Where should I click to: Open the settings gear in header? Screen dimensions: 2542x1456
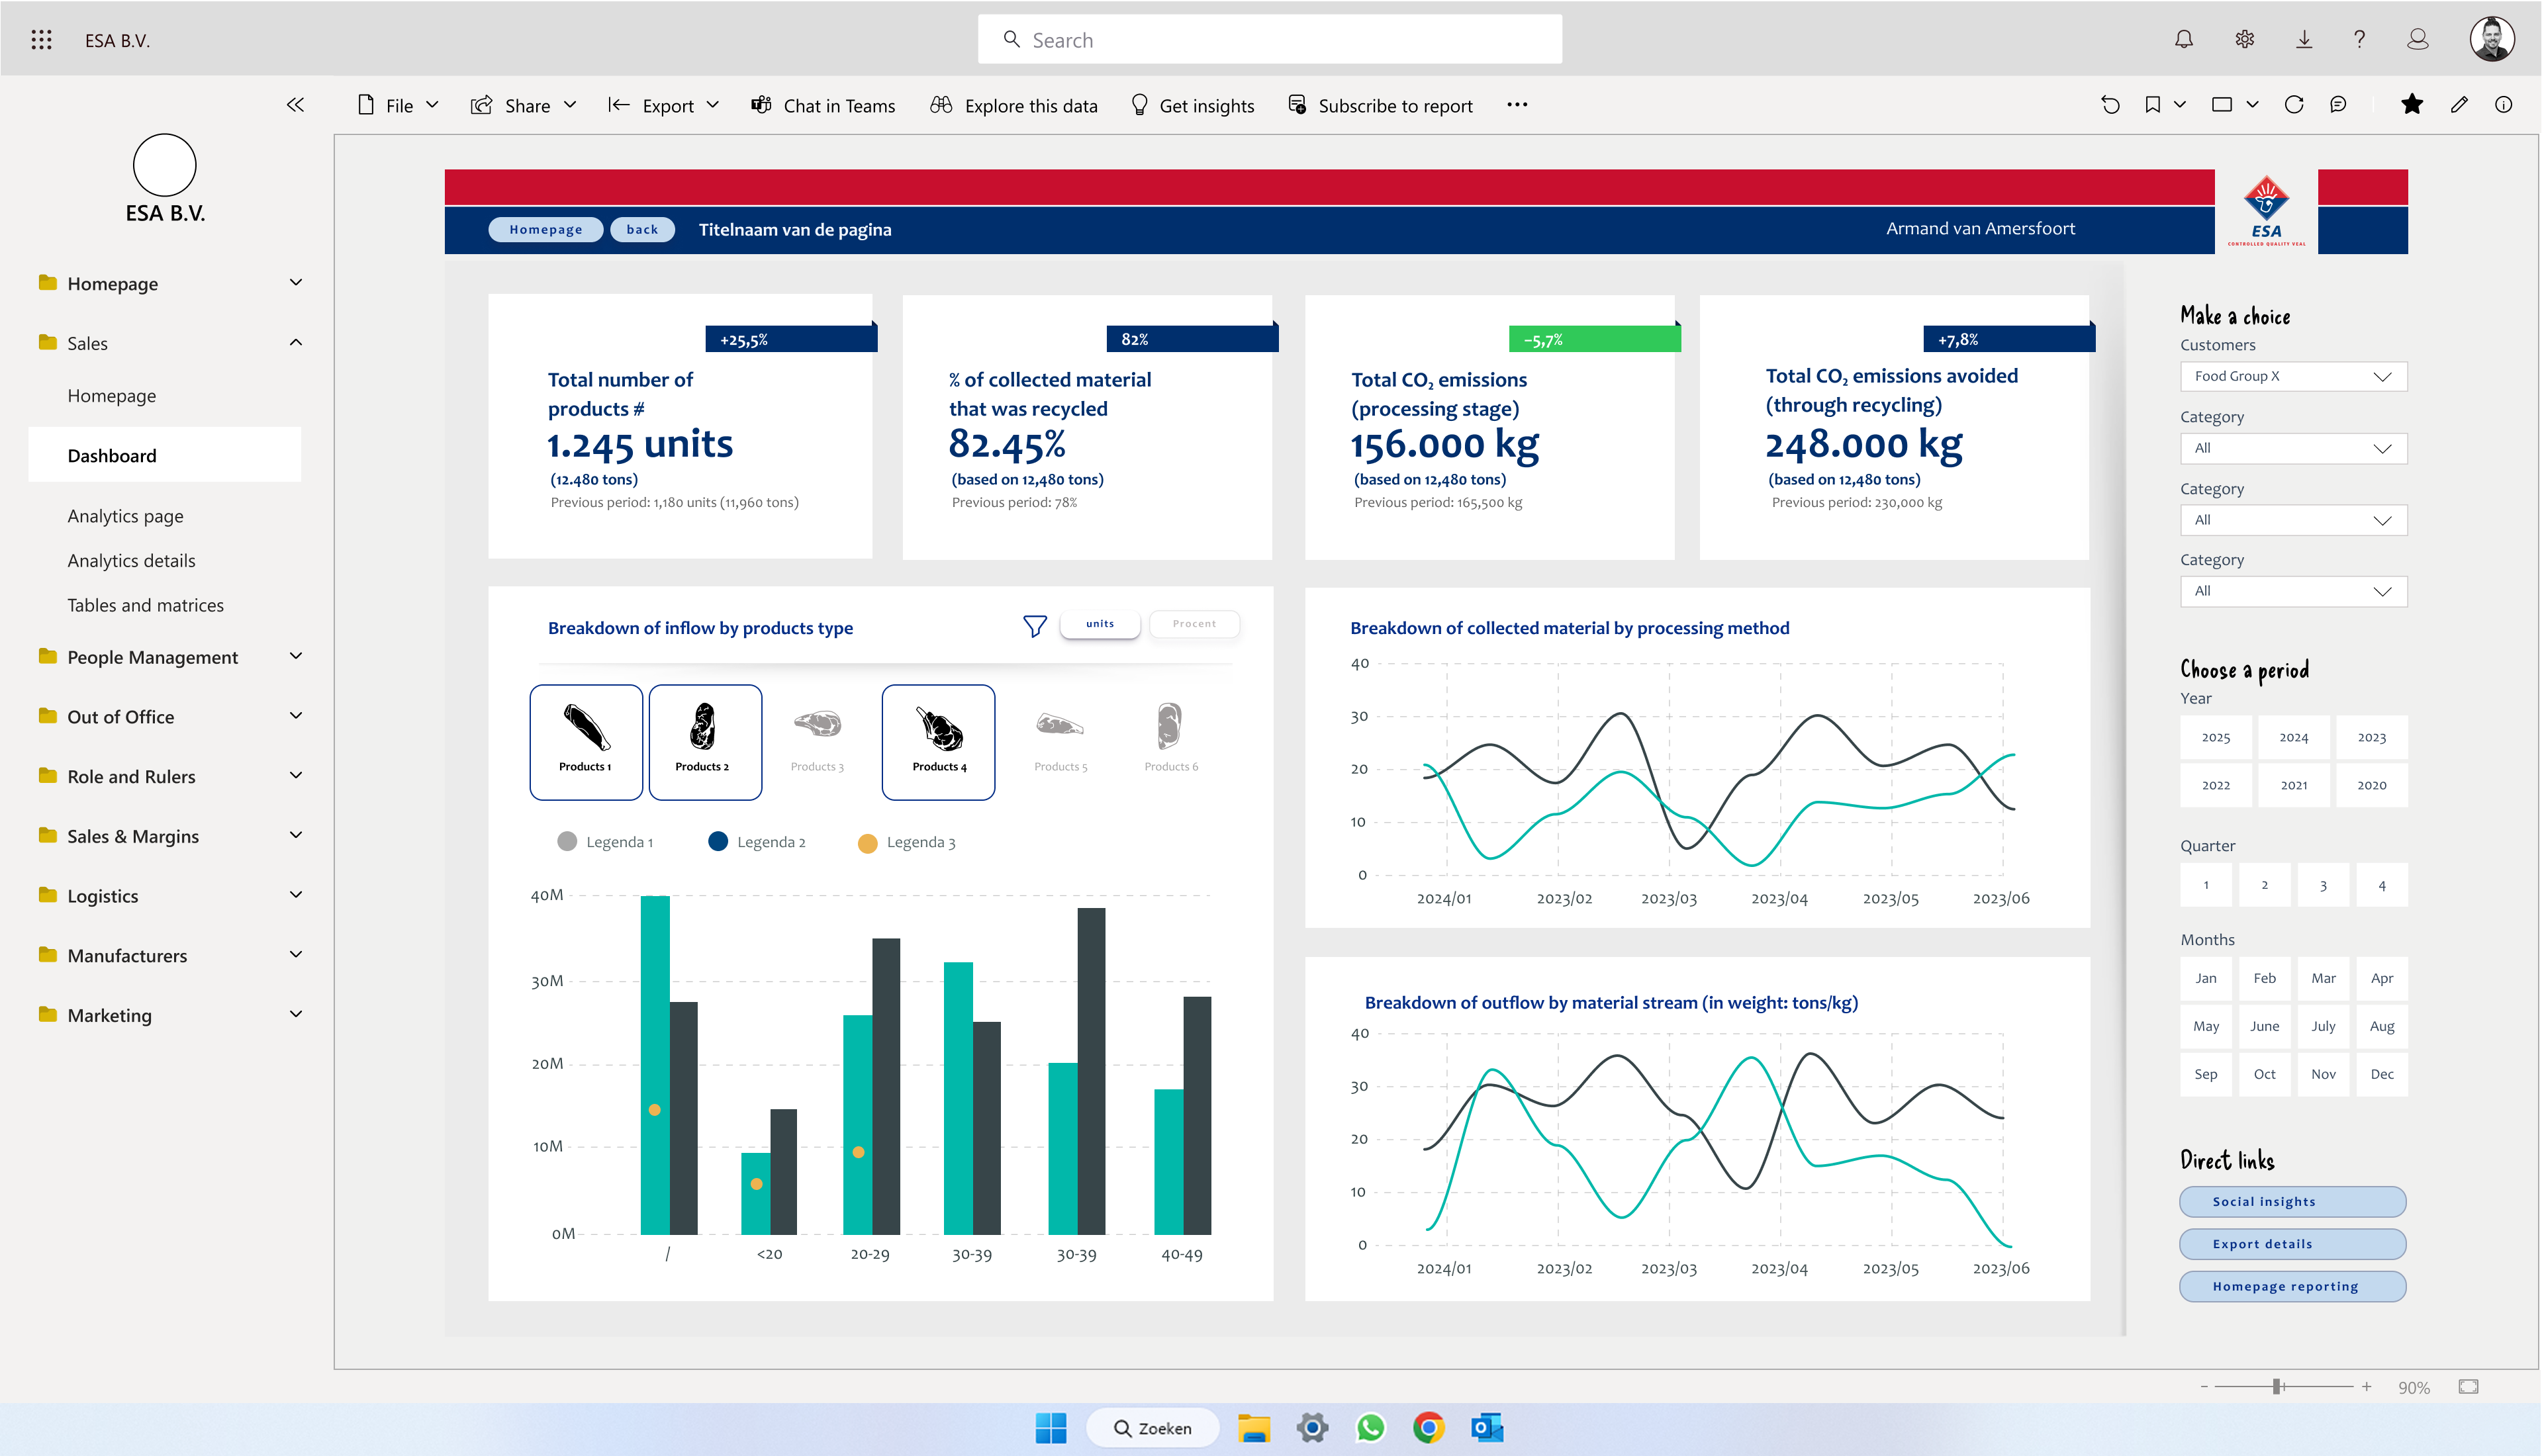[x=2245, y=40]
